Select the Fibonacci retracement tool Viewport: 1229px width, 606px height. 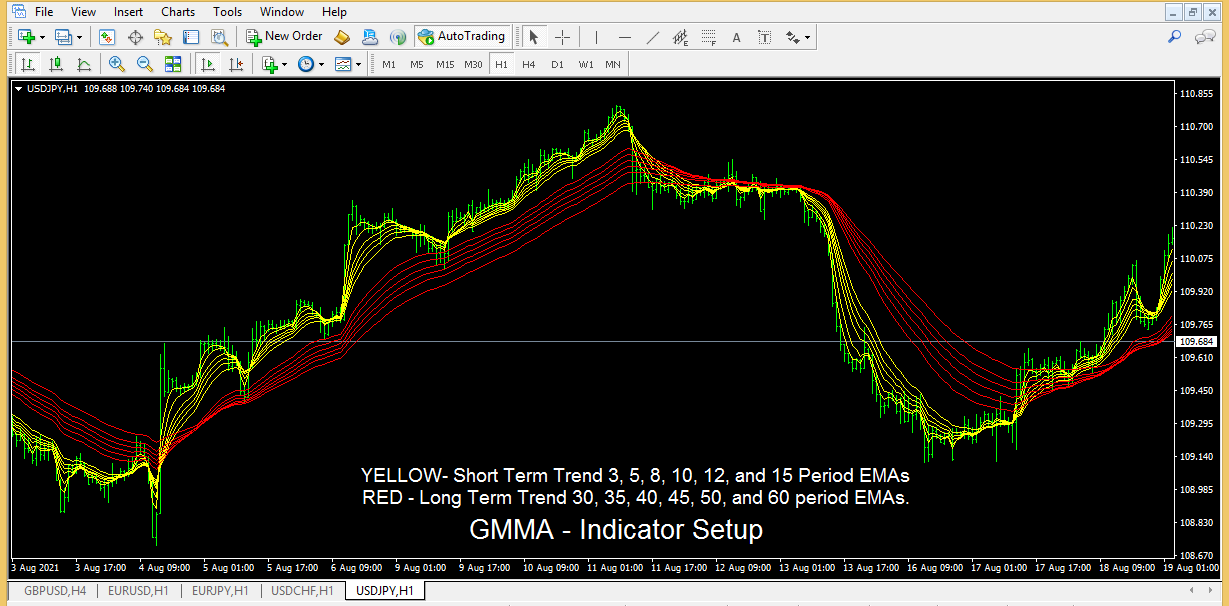(708, 36)
